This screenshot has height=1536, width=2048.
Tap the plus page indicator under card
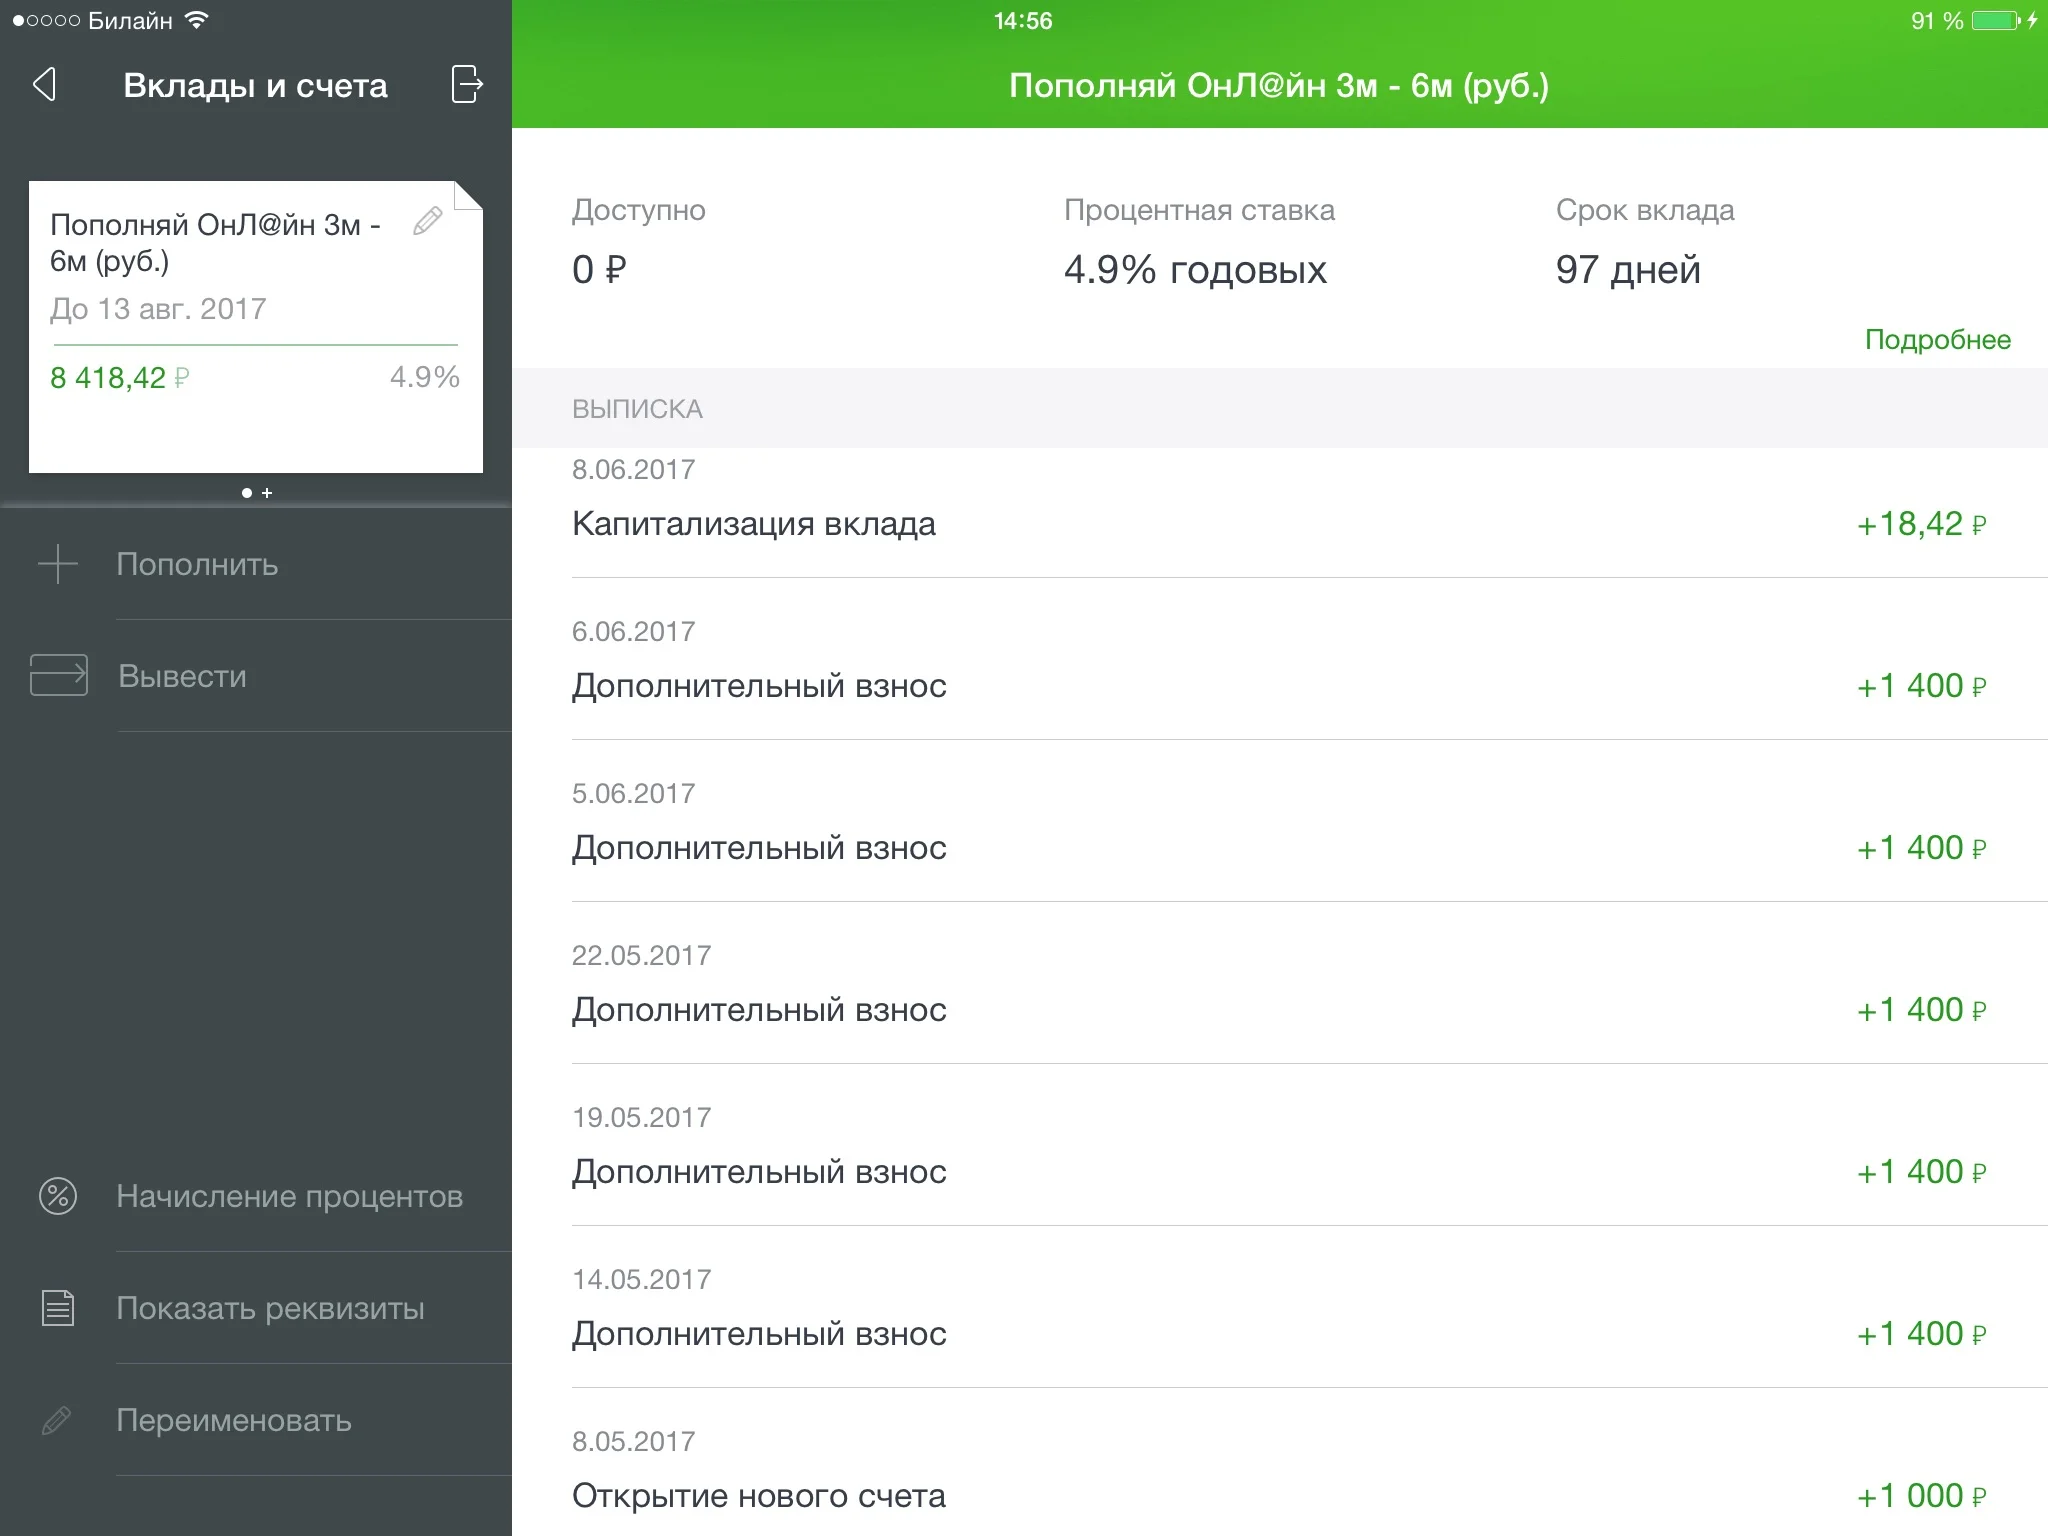tap(267, 493)
